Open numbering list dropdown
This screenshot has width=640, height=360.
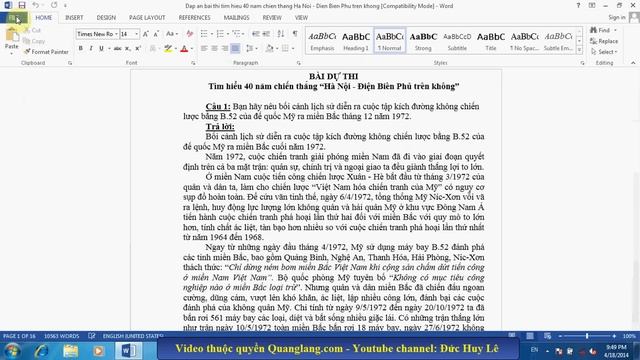click(x=228, y=34)
